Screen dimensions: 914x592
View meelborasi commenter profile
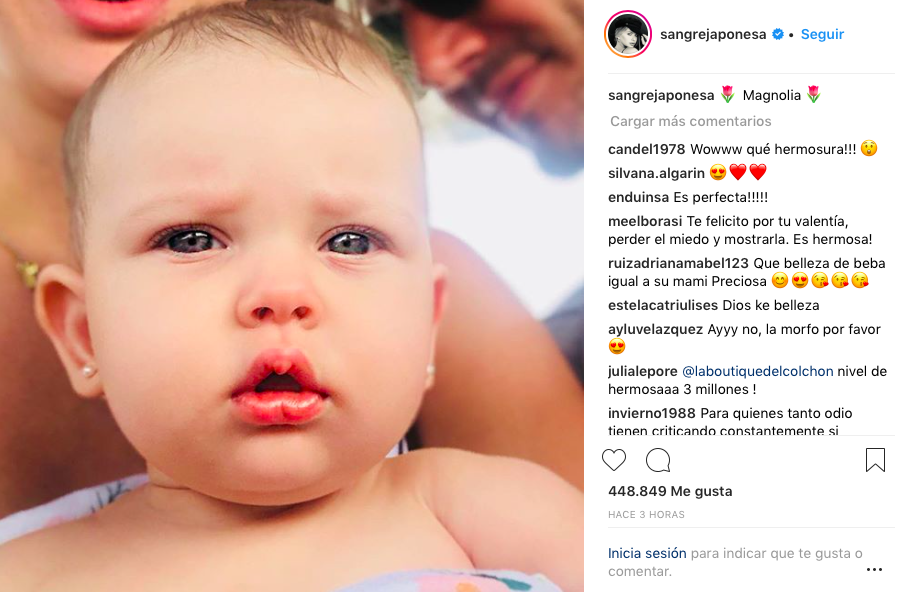coord(645,221)
